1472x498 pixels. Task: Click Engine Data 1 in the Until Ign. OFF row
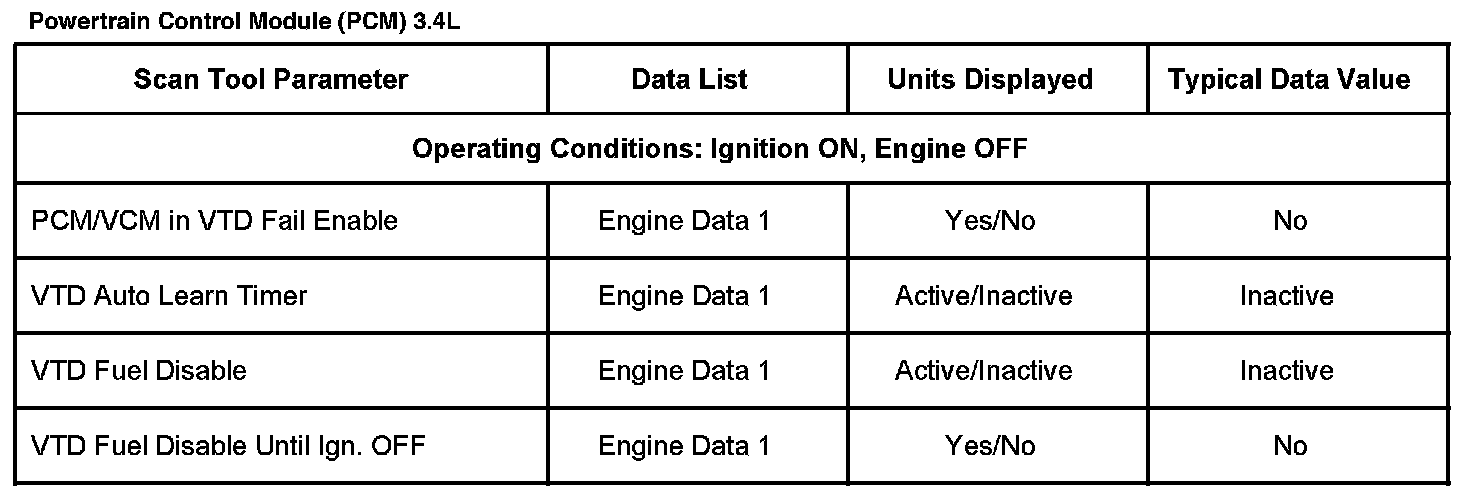[x=684, y=446]
